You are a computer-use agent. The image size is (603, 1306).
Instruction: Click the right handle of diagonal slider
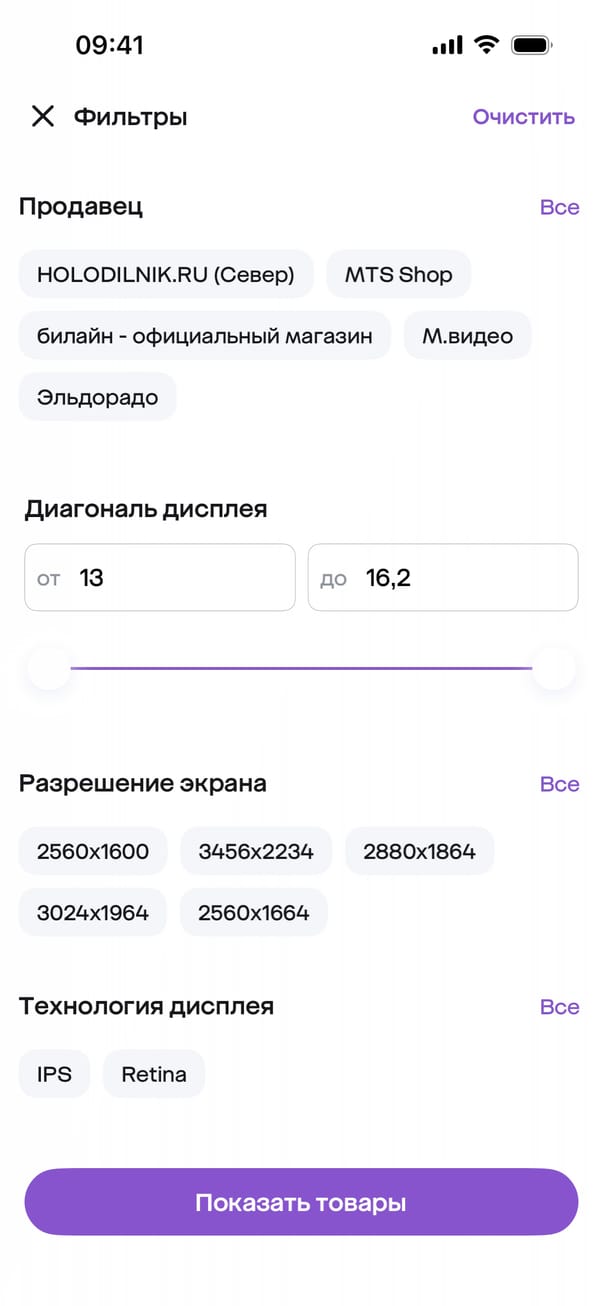coord(553,668)
